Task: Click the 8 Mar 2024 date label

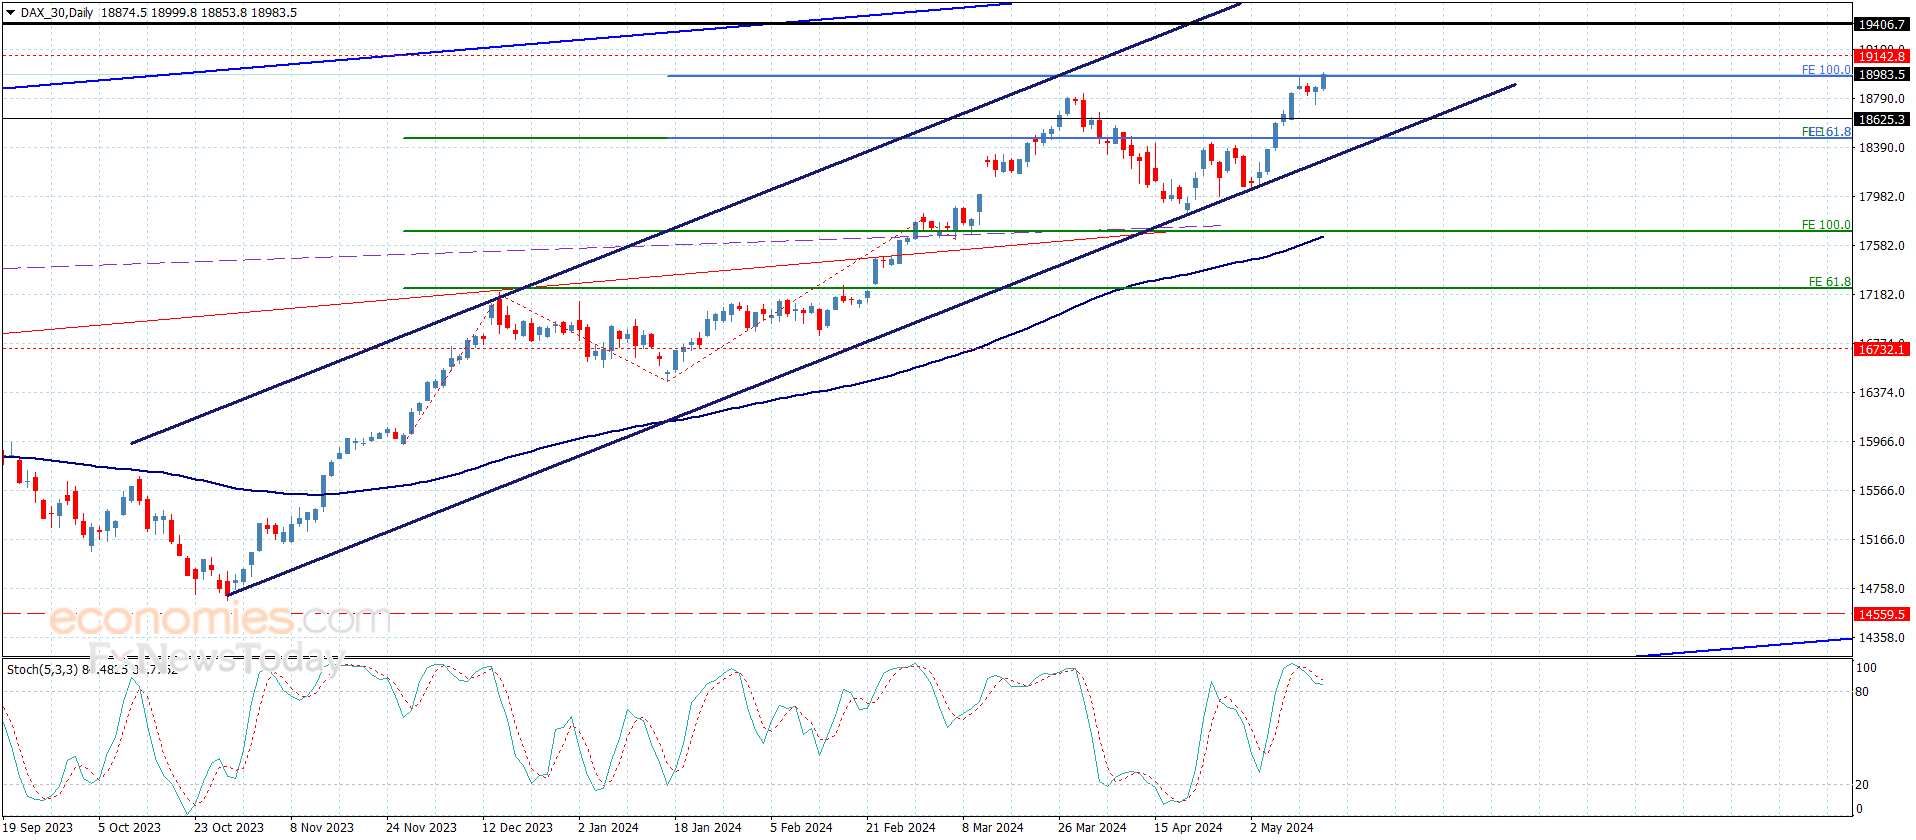Action: tap(993, 827)
